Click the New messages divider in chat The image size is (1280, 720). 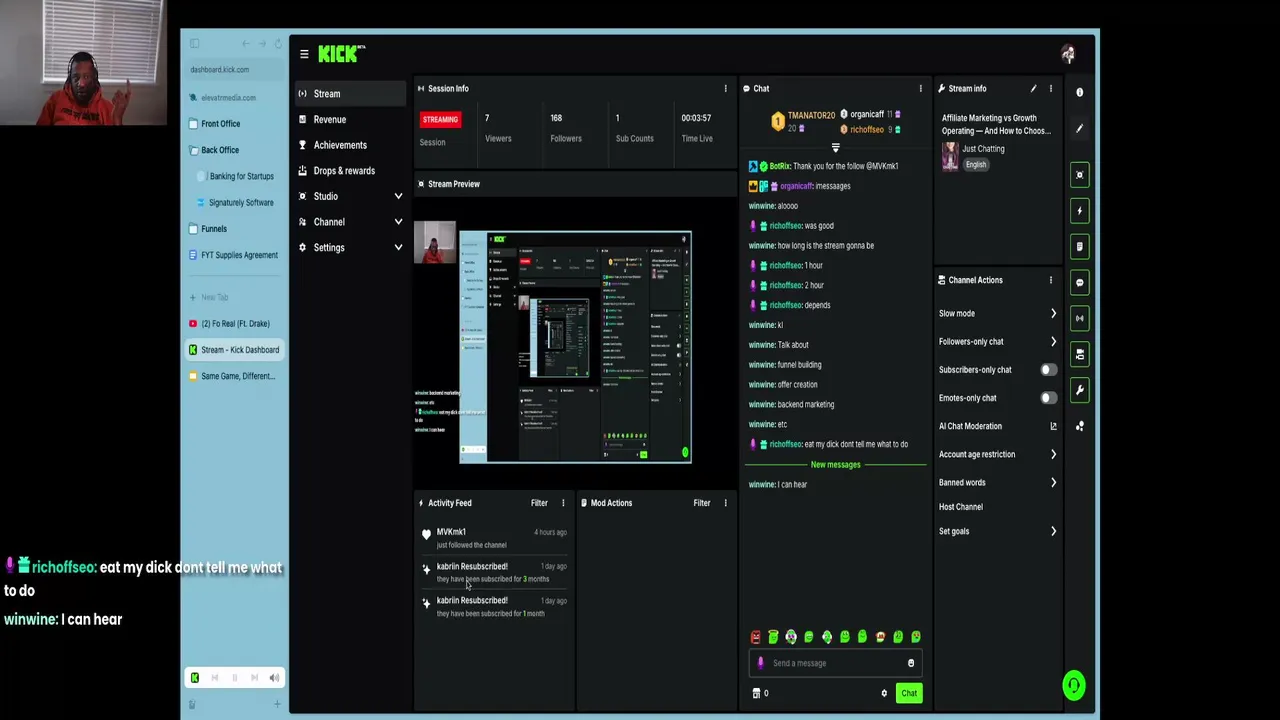835,465
